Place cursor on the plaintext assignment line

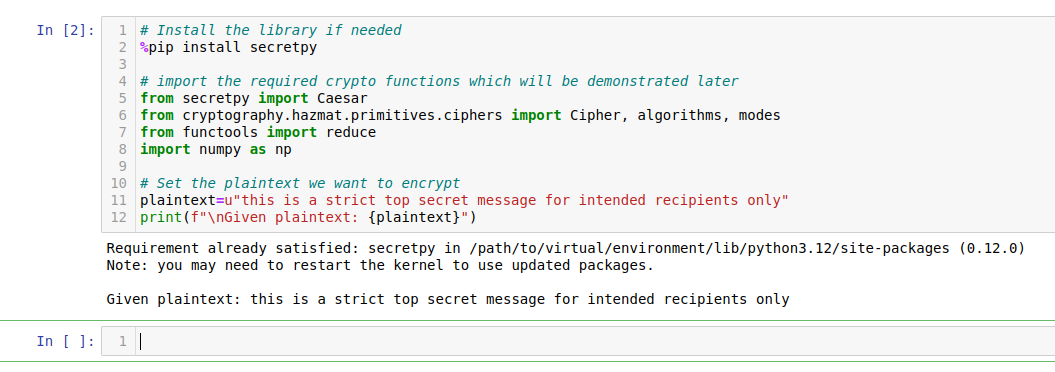[x=464, y=200]
